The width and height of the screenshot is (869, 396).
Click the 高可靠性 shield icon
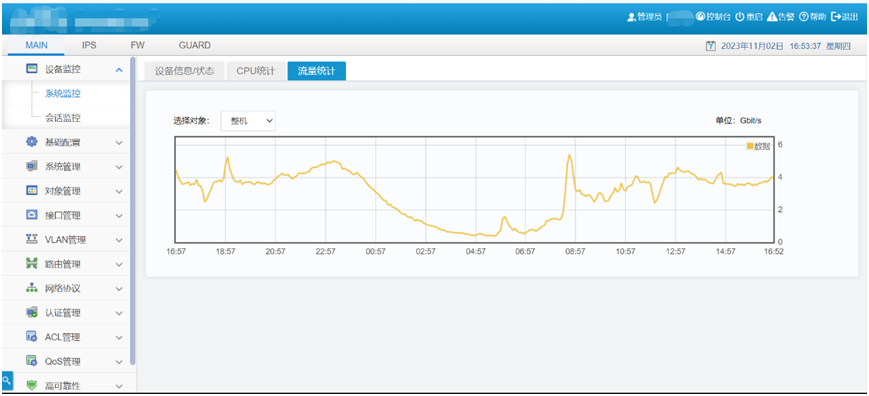click(32, 385)
